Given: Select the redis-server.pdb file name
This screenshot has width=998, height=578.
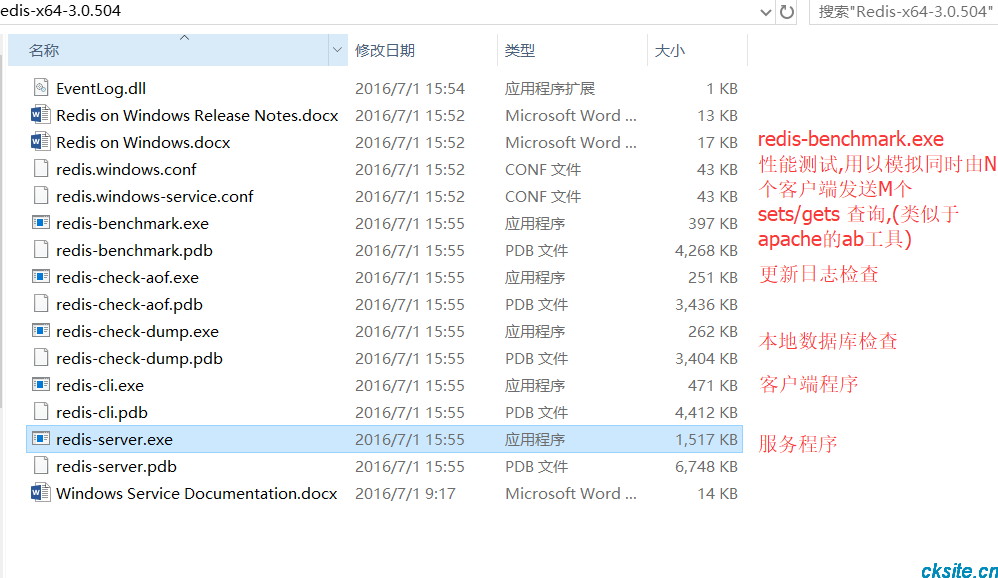Looking at the screenshot, I should [116, 467].
